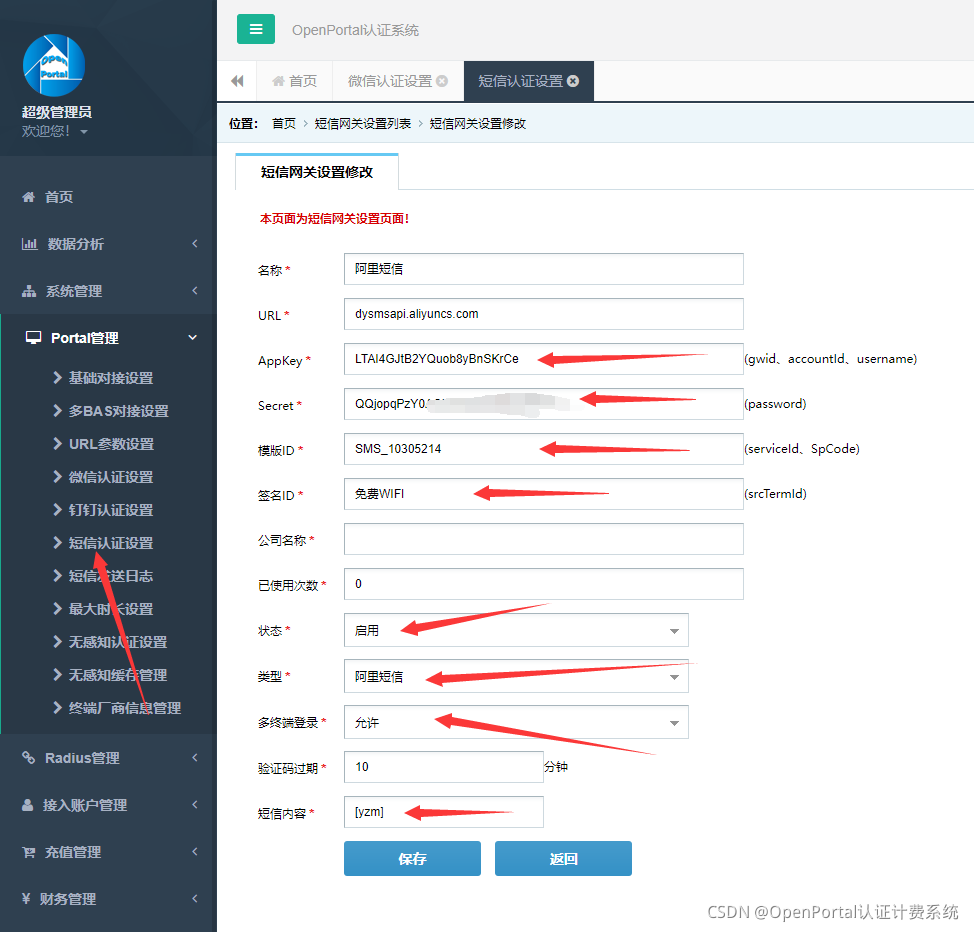Close the 微信认证设置 tab
This screenshot has width=974, height=932.
[442, 81]
